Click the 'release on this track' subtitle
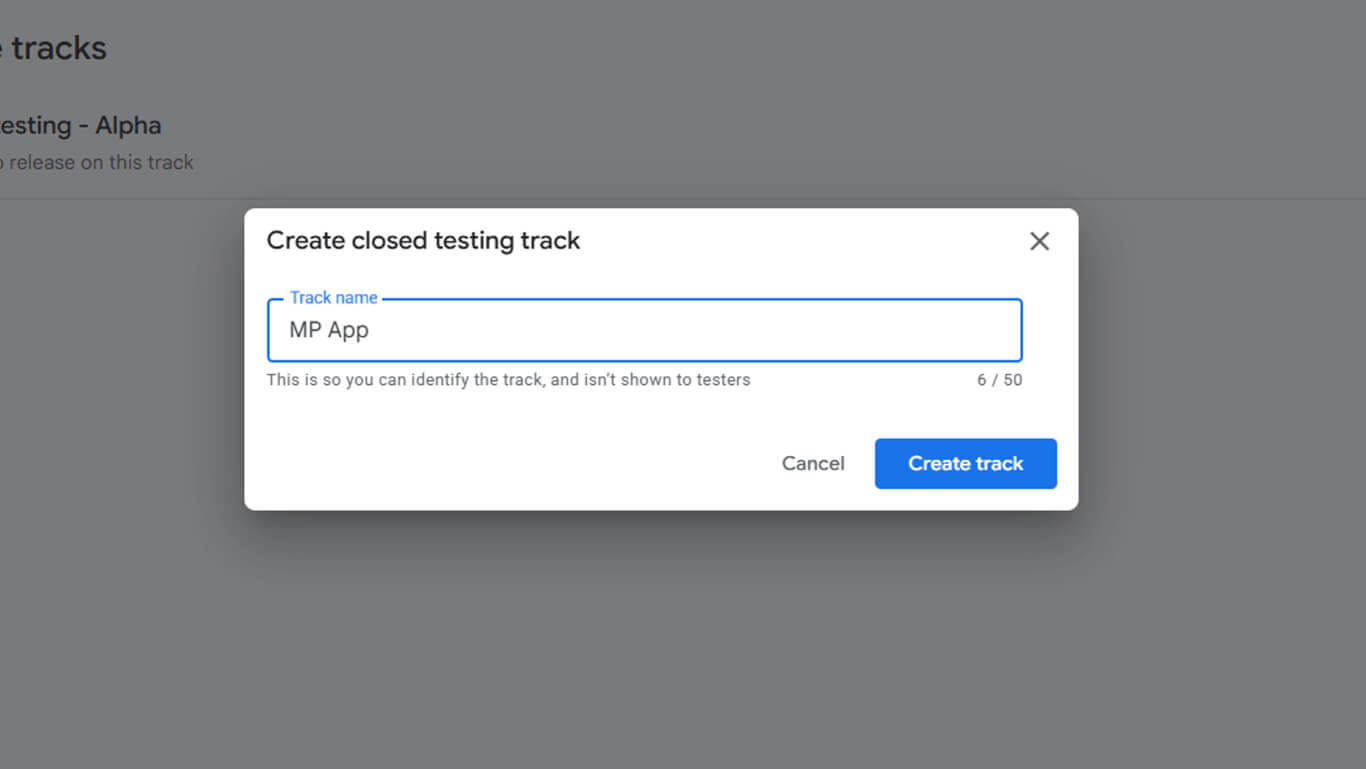 [100, 163]
